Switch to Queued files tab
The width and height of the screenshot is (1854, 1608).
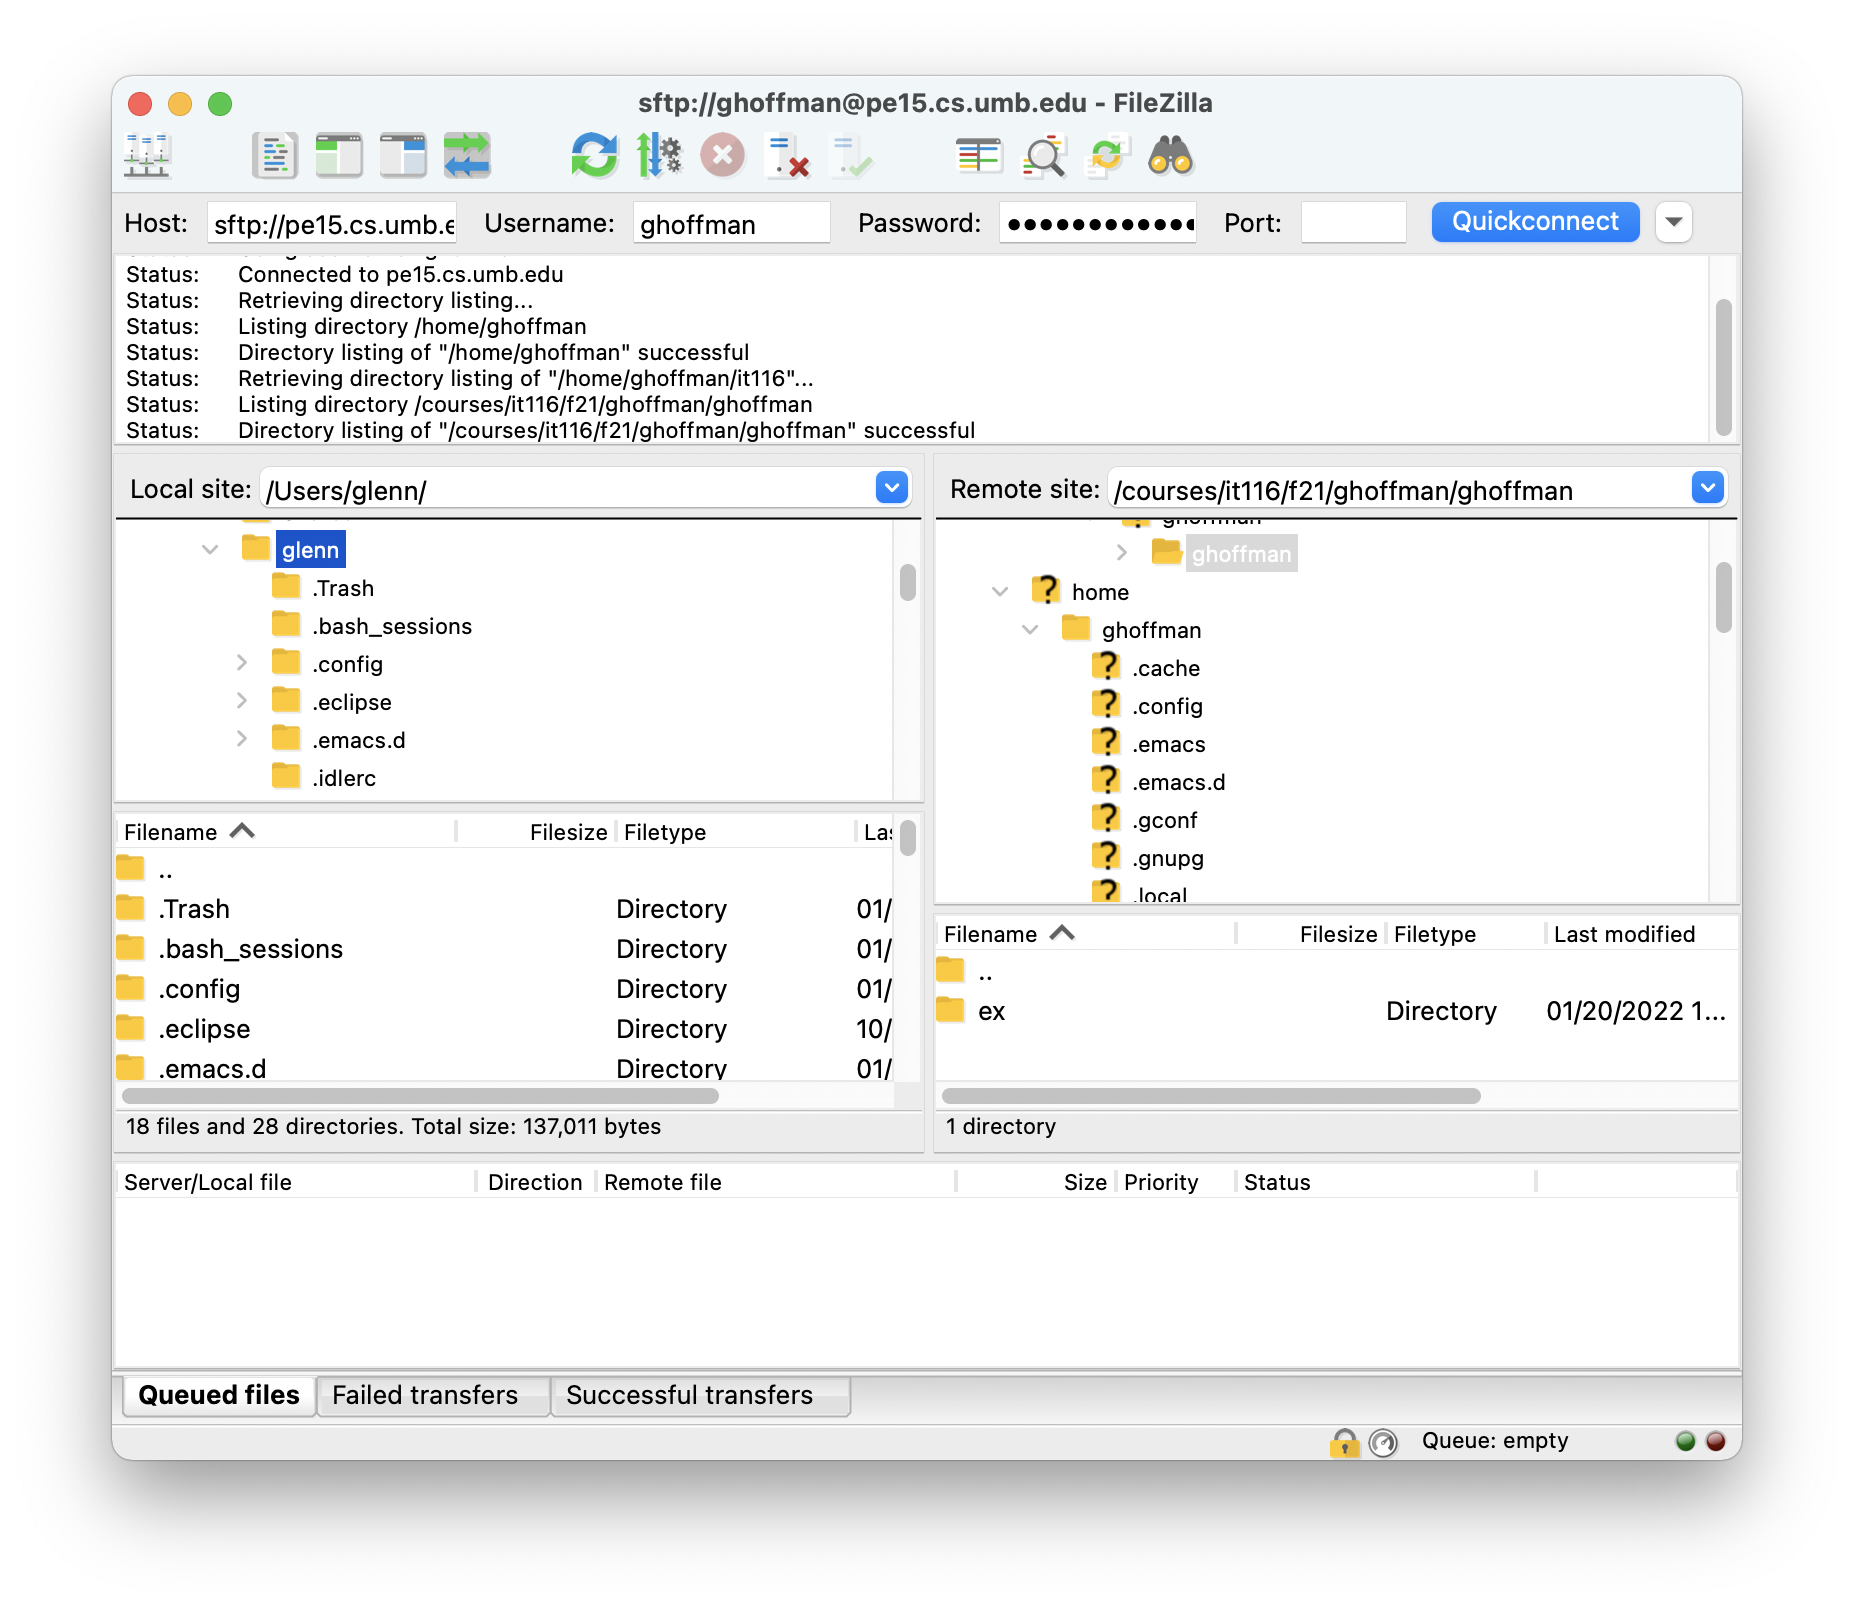(219, 1395)
